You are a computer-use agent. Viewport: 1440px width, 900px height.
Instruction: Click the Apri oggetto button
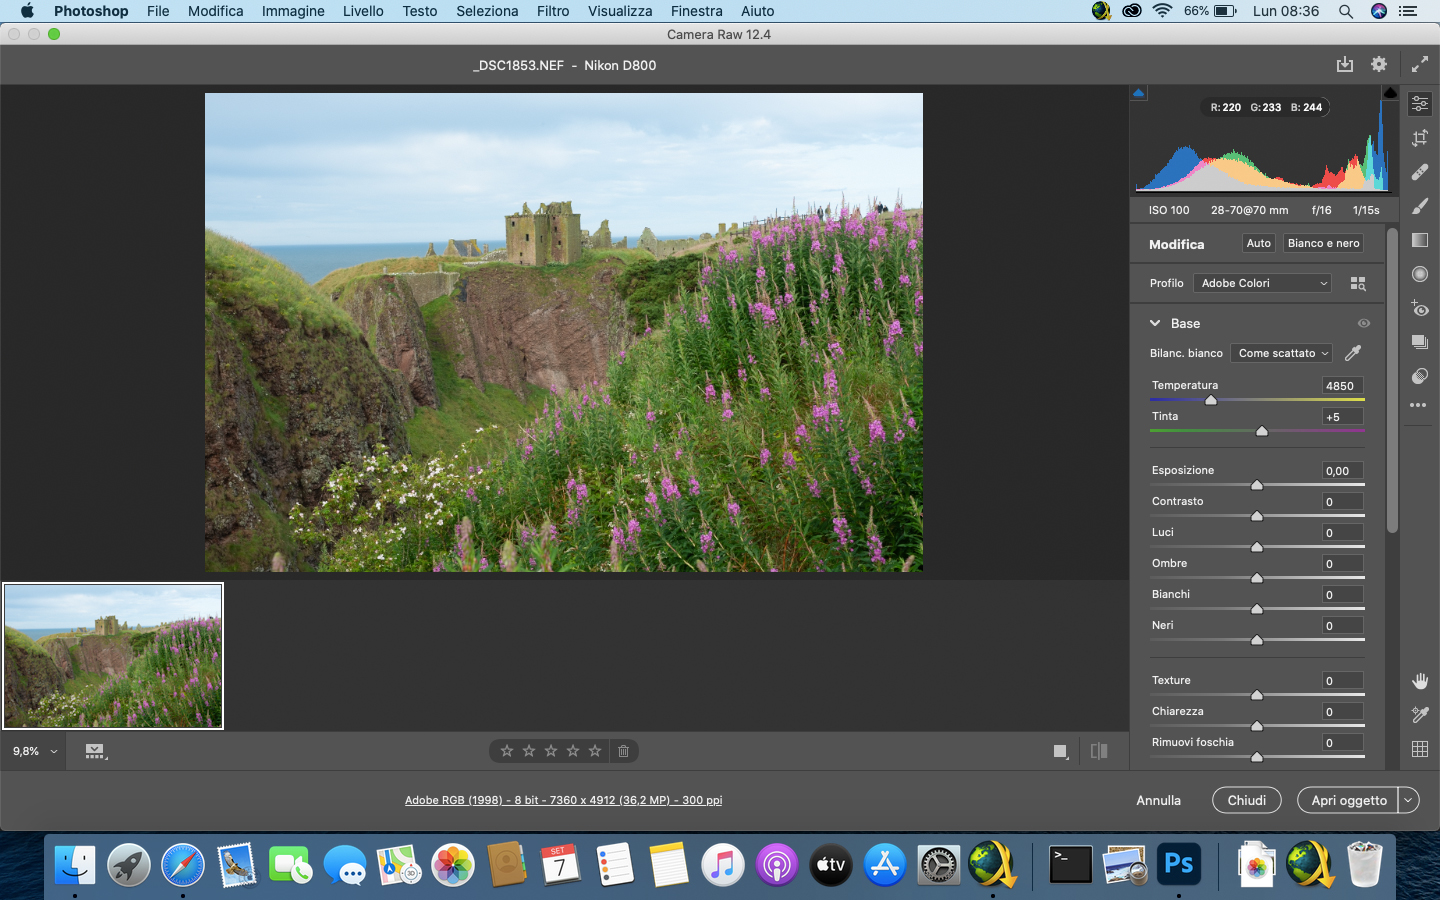1348,800
